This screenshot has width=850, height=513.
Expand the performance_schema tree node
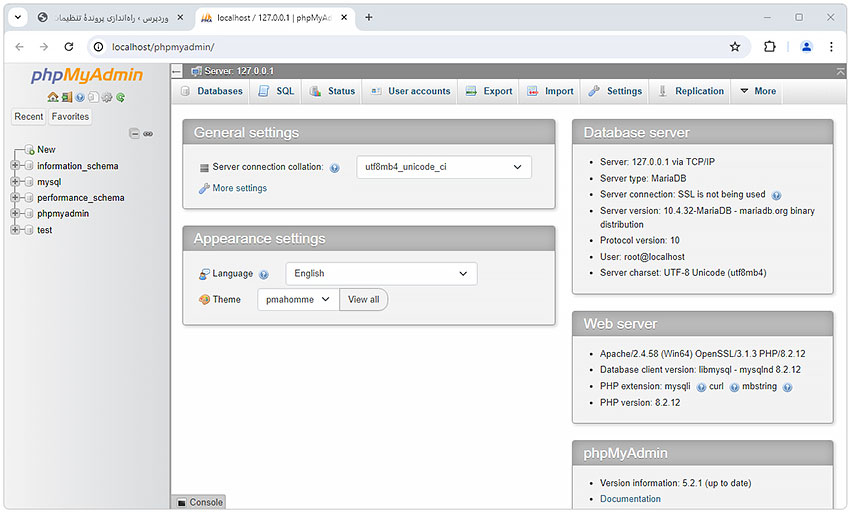pyautogui.click(x=15, y=197)
